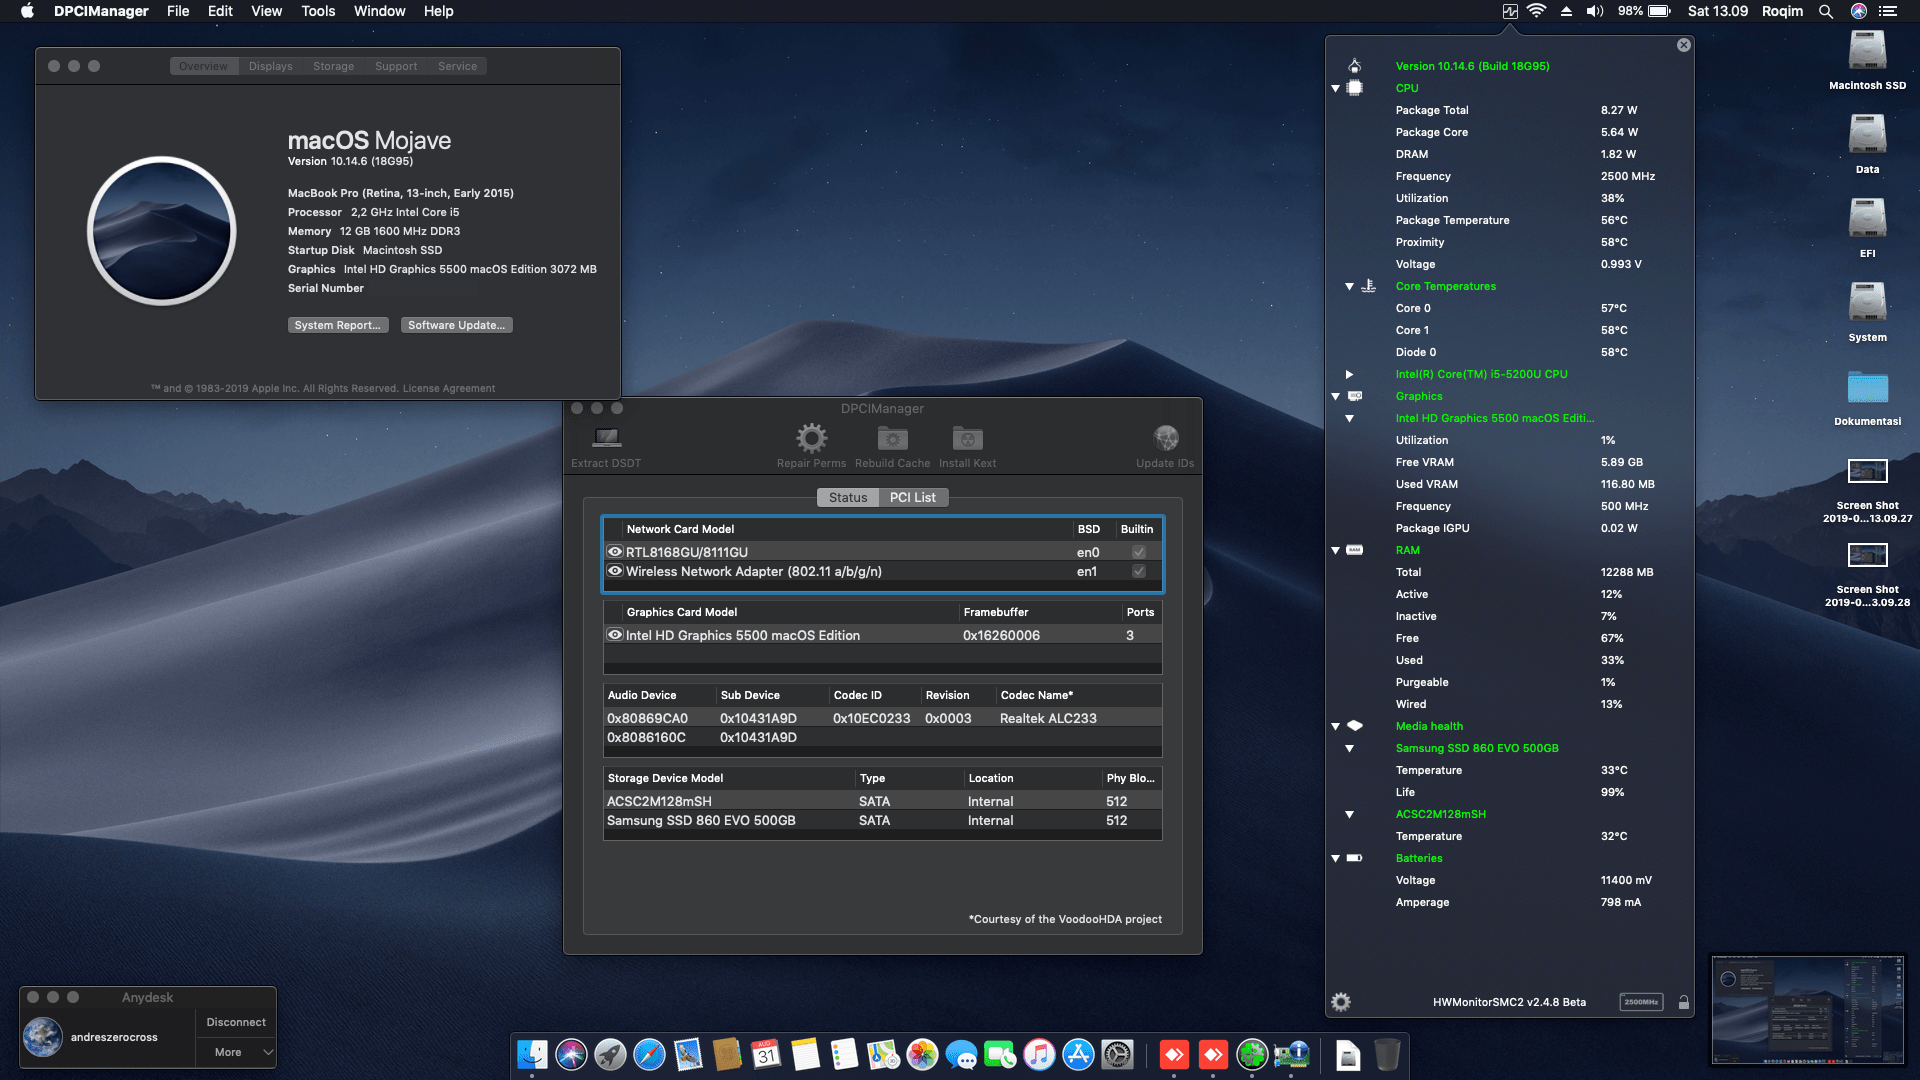Image resolution: width=1920 pixels, height=1080 pixels.
Task: Open the AnyDesk More dropdown
Action: click(236, 1052)
